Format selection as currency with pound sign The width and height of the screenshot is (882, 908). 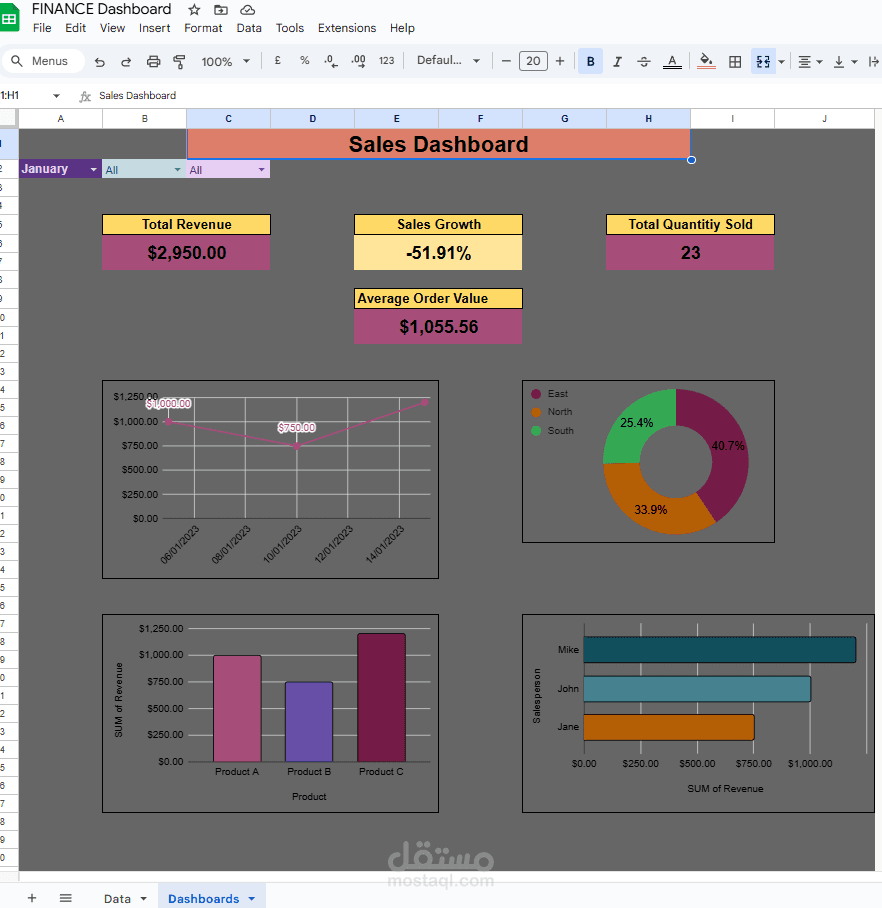277,61
